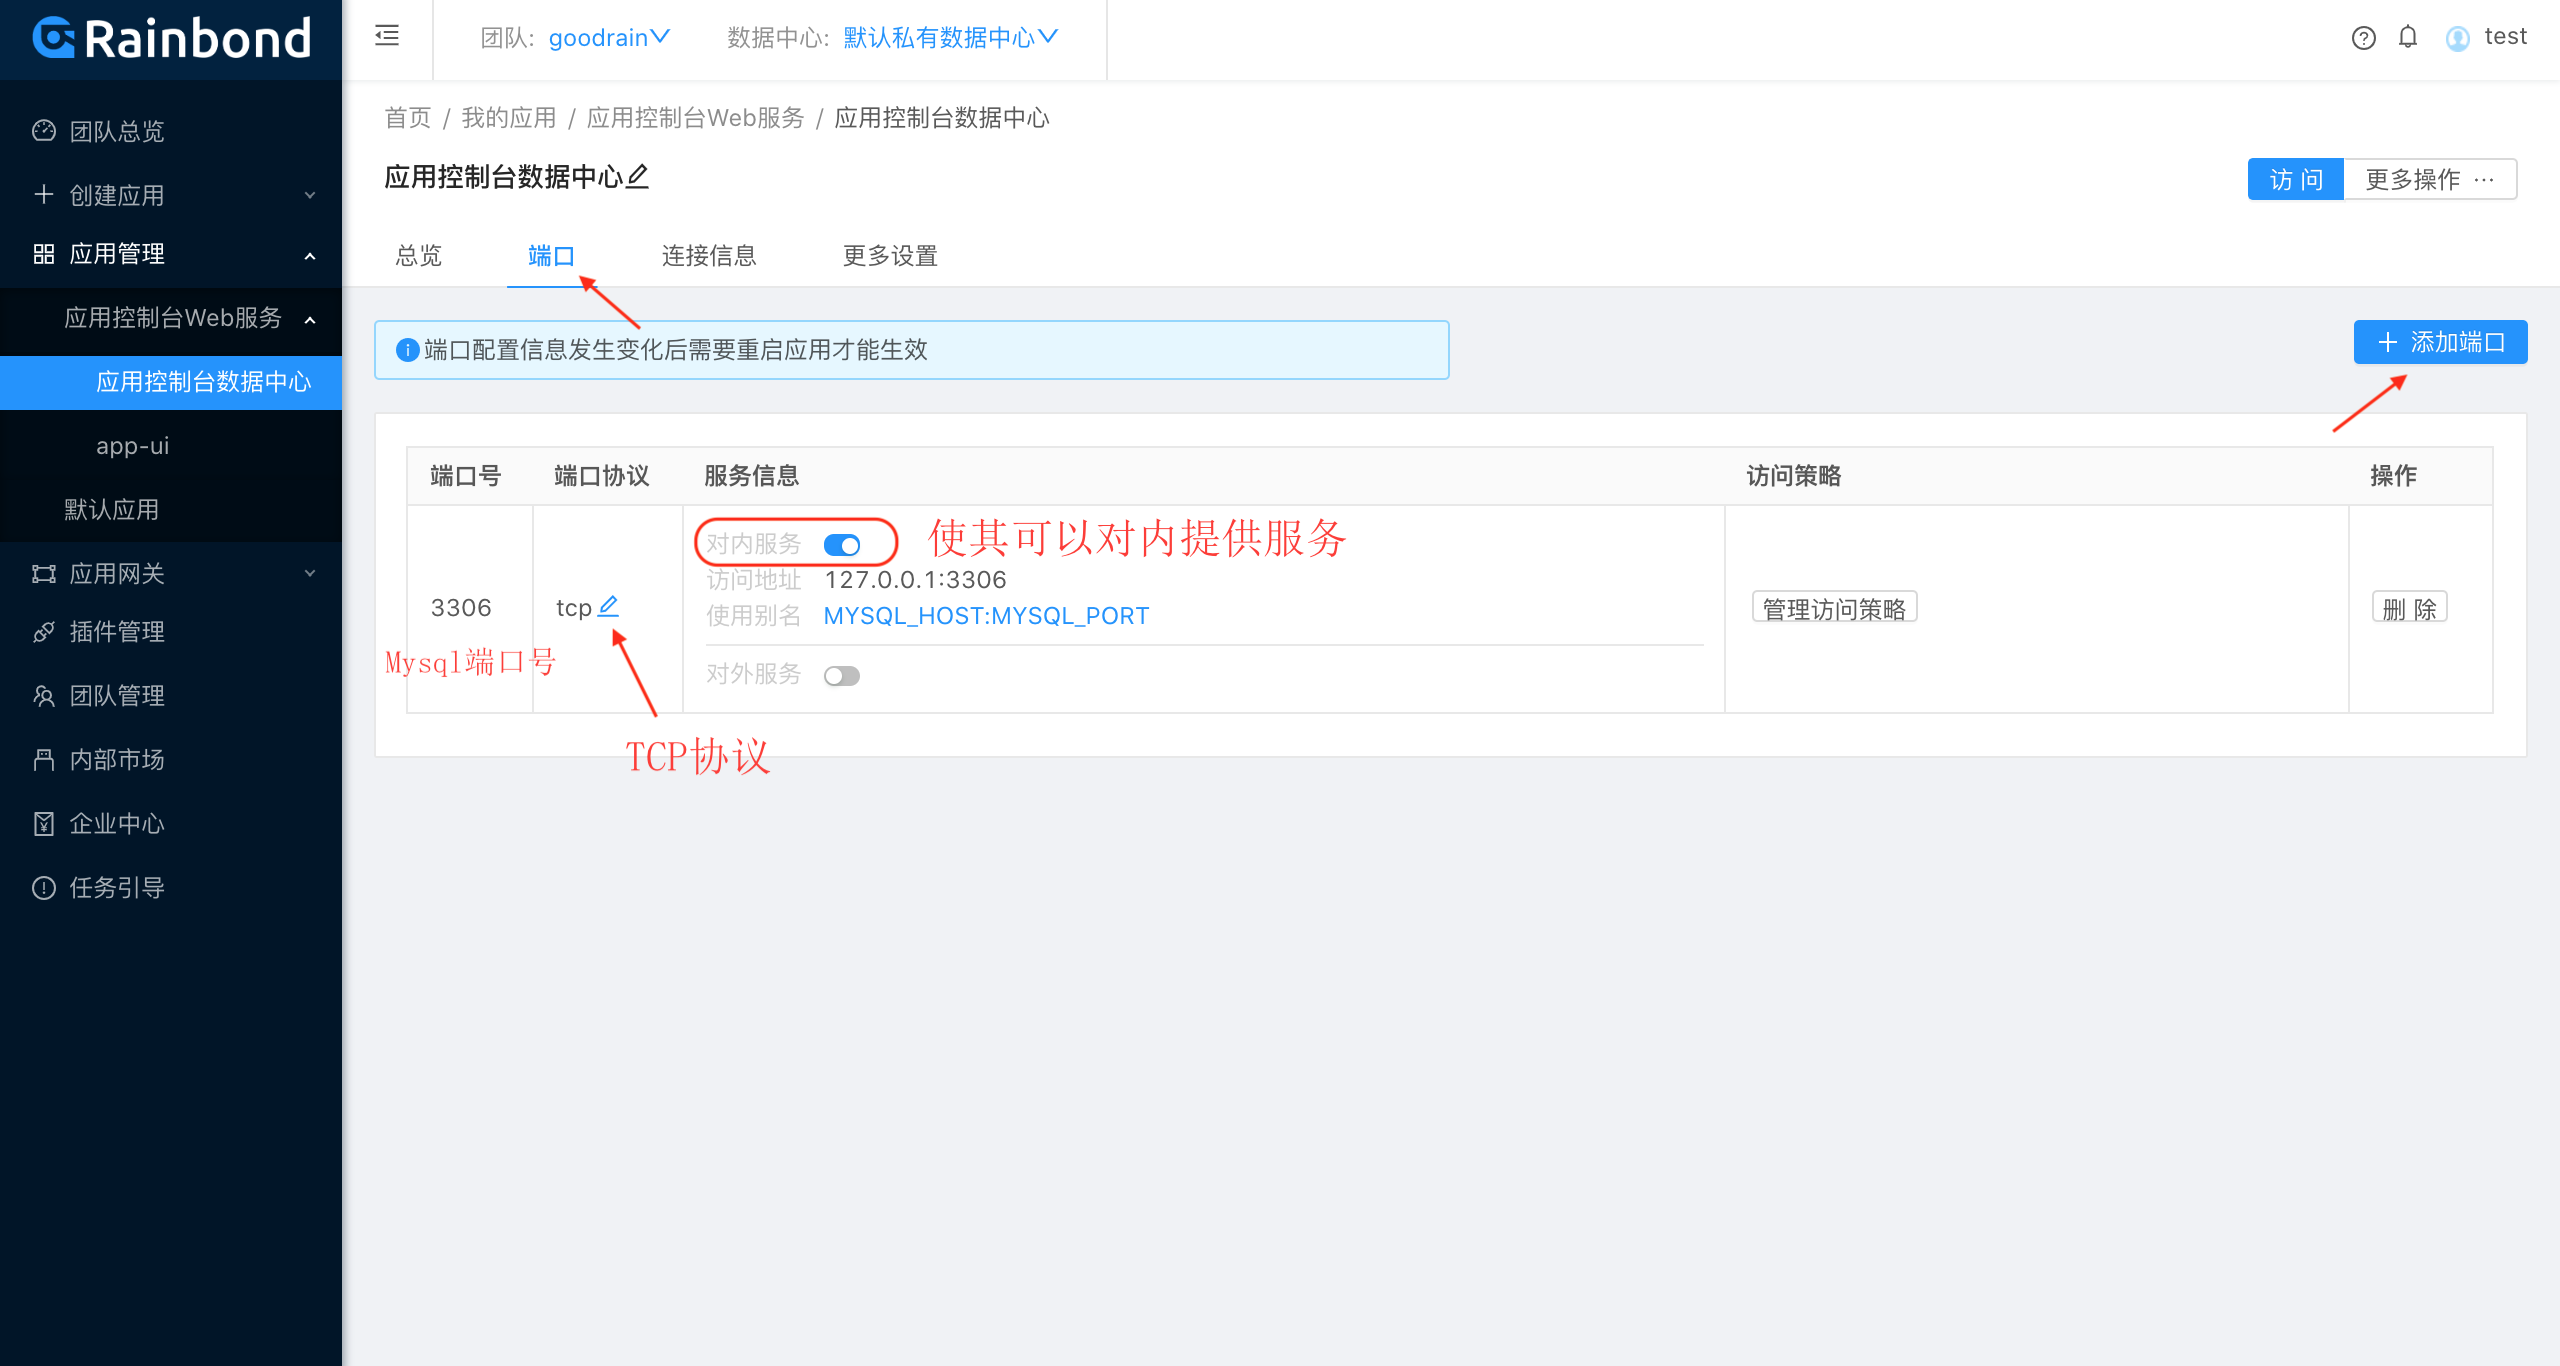Expand the 应用网关 menu
Image resolution: width=2560 pixels, height=1366 pixels.
point(171,574)
